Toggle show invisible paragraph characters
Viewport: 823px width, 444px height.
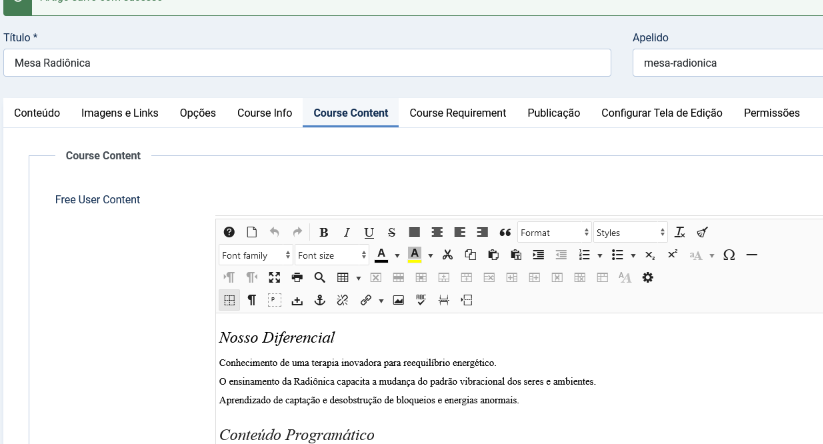[x=252, y=300]
